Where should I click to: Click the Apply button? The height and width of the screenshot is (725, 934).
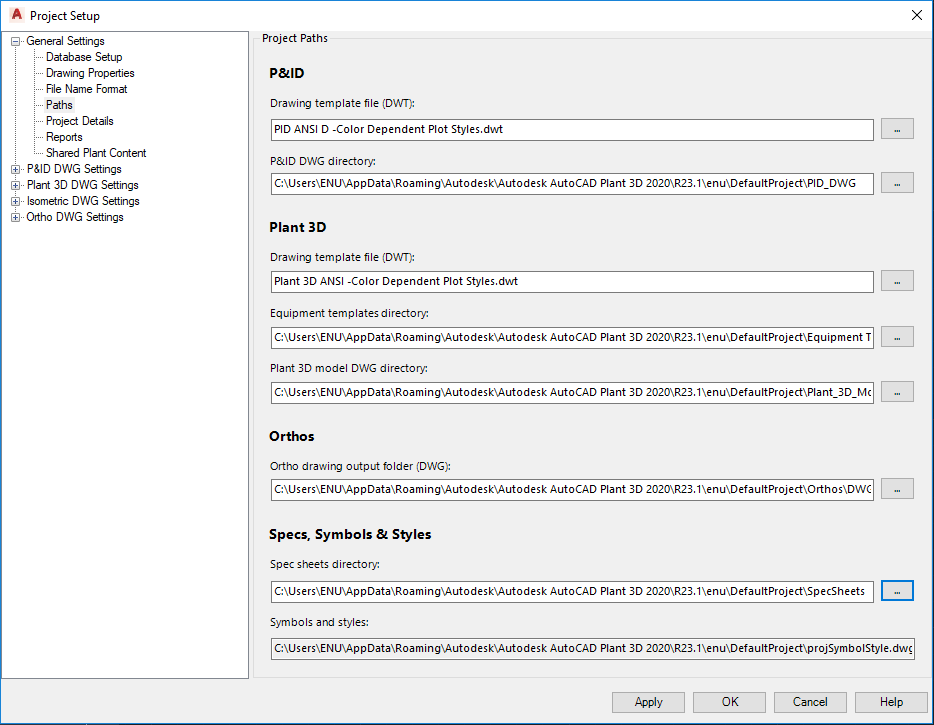coord(648,702)
